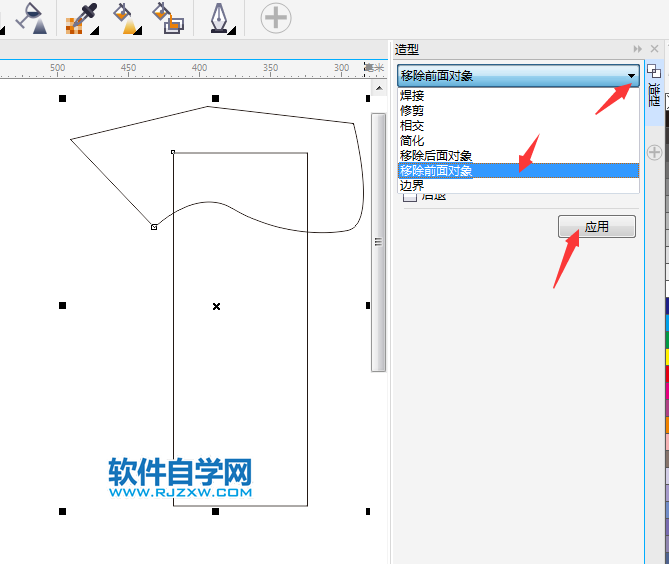The image size is (669, 564).
Task: Click the vertical scrollbar thumb
Action: pyautogui.click(x=378, y=242)
